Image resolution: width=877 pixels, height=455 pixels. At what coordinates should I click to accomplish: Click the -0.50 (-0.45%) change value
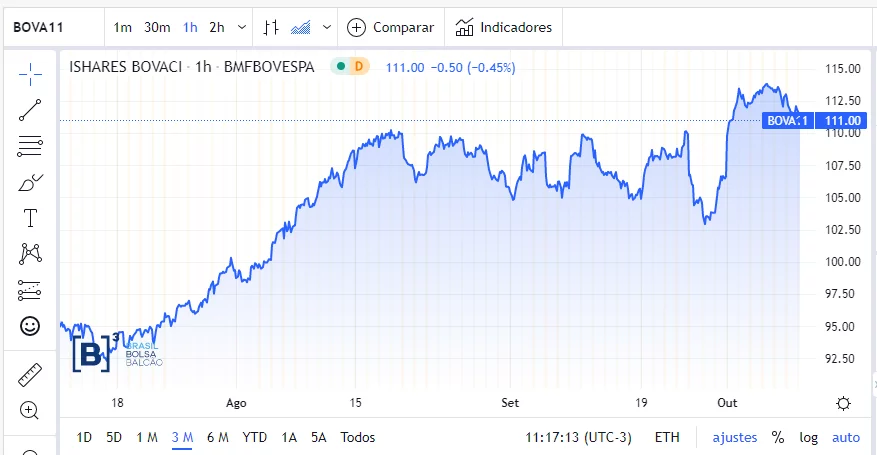tap(473, 68)
